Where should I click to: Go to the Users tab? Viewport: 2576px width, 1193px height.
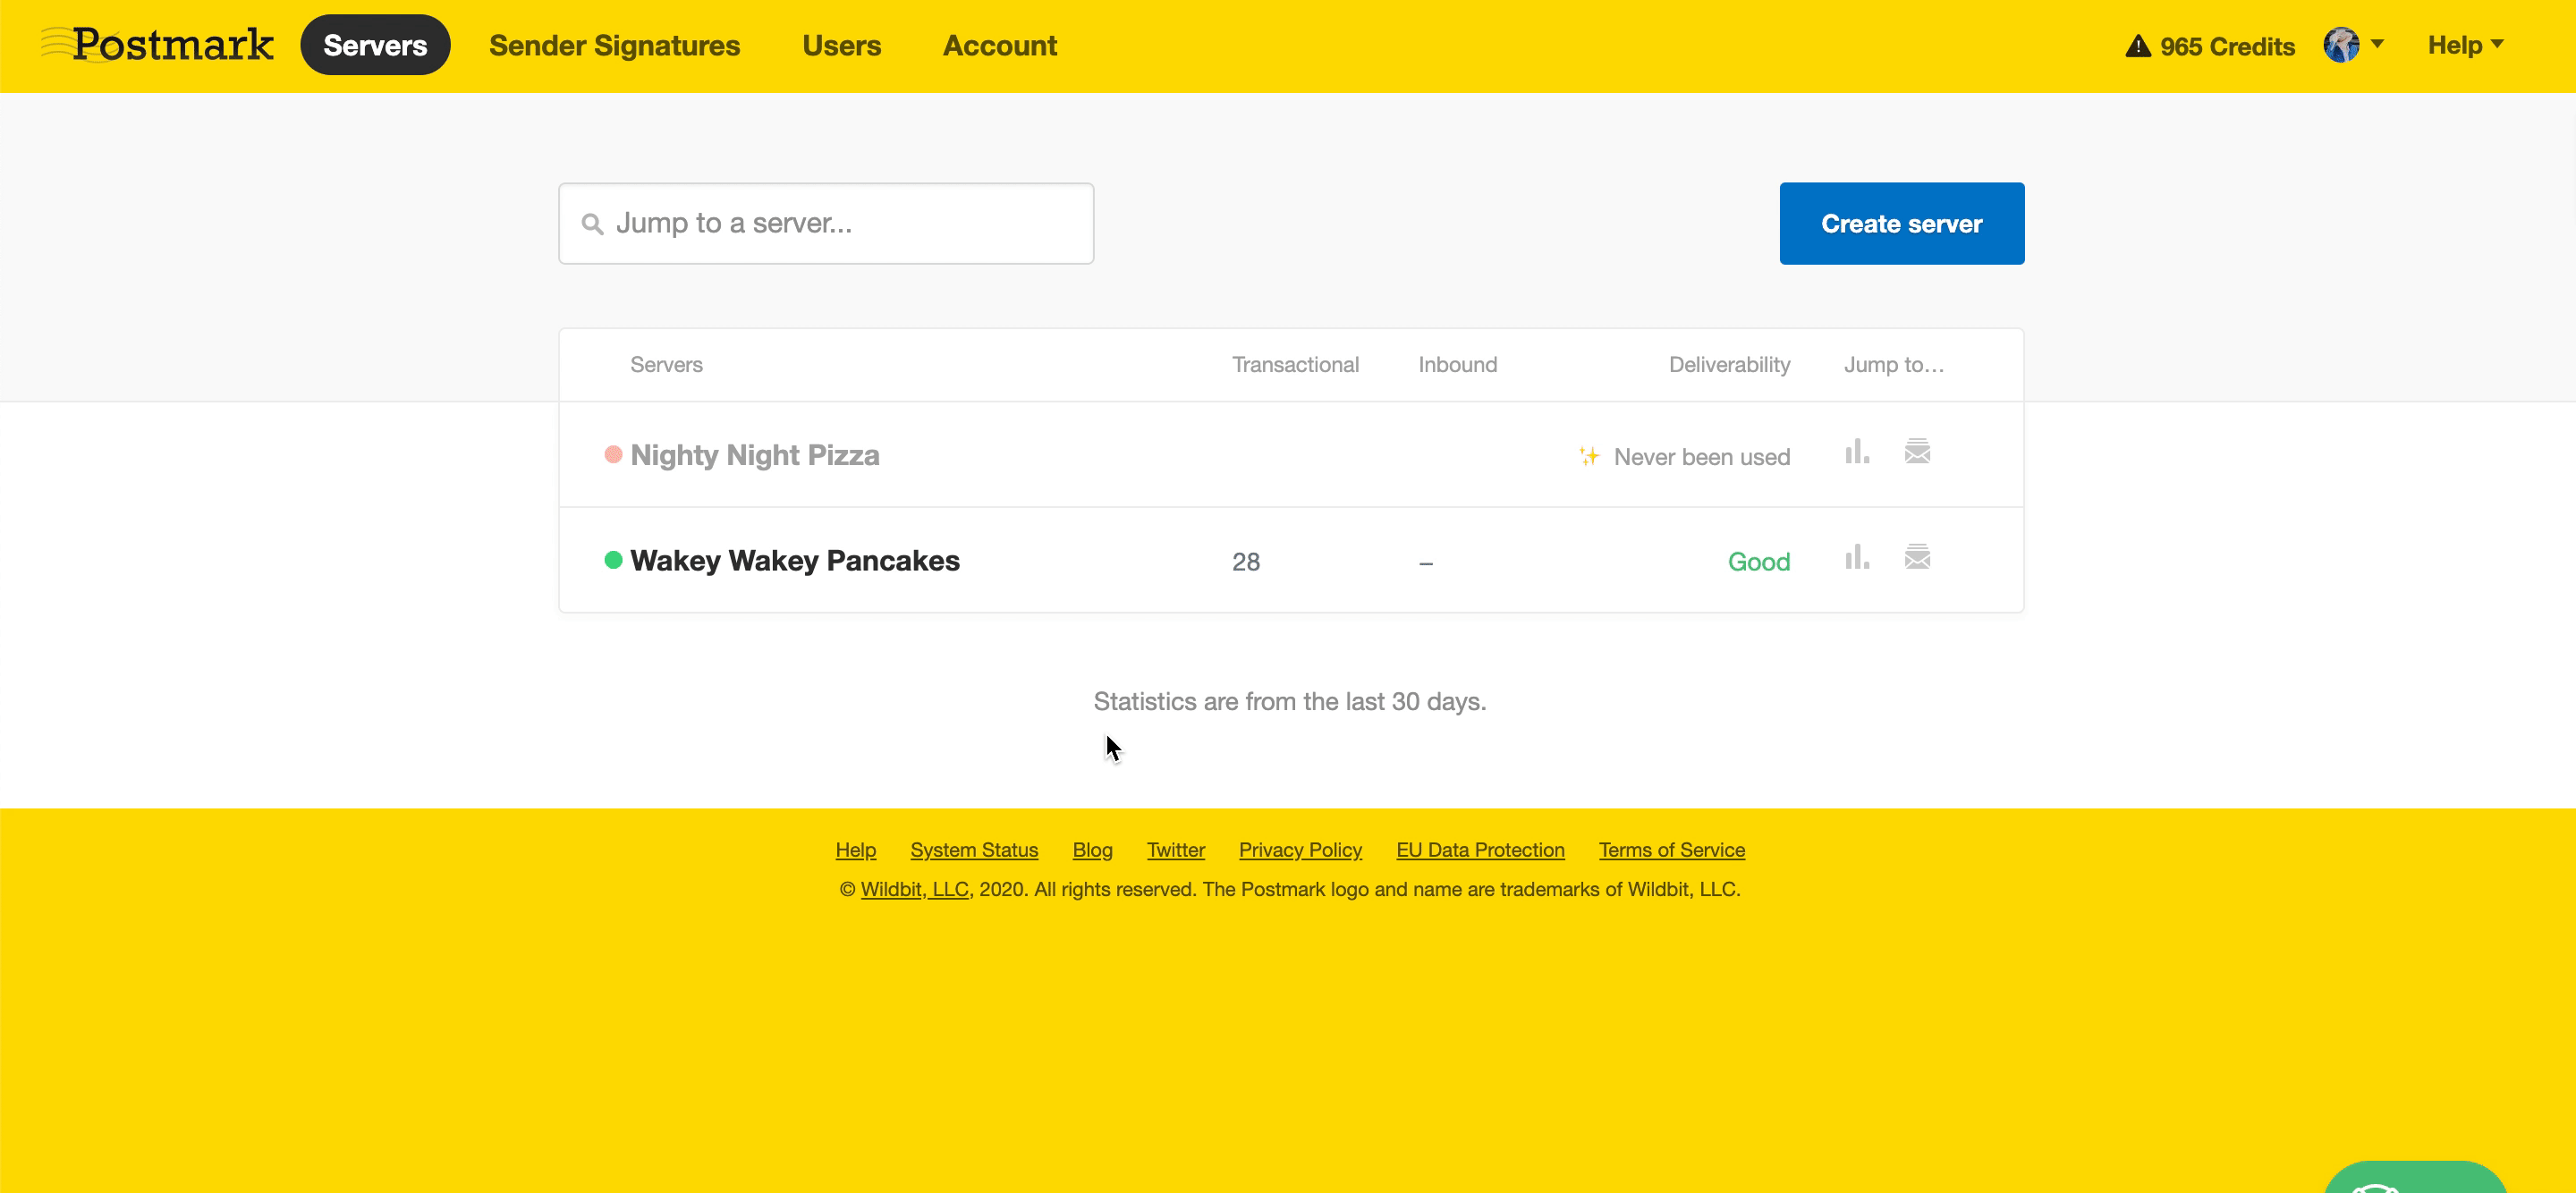[x=841, y=45]
